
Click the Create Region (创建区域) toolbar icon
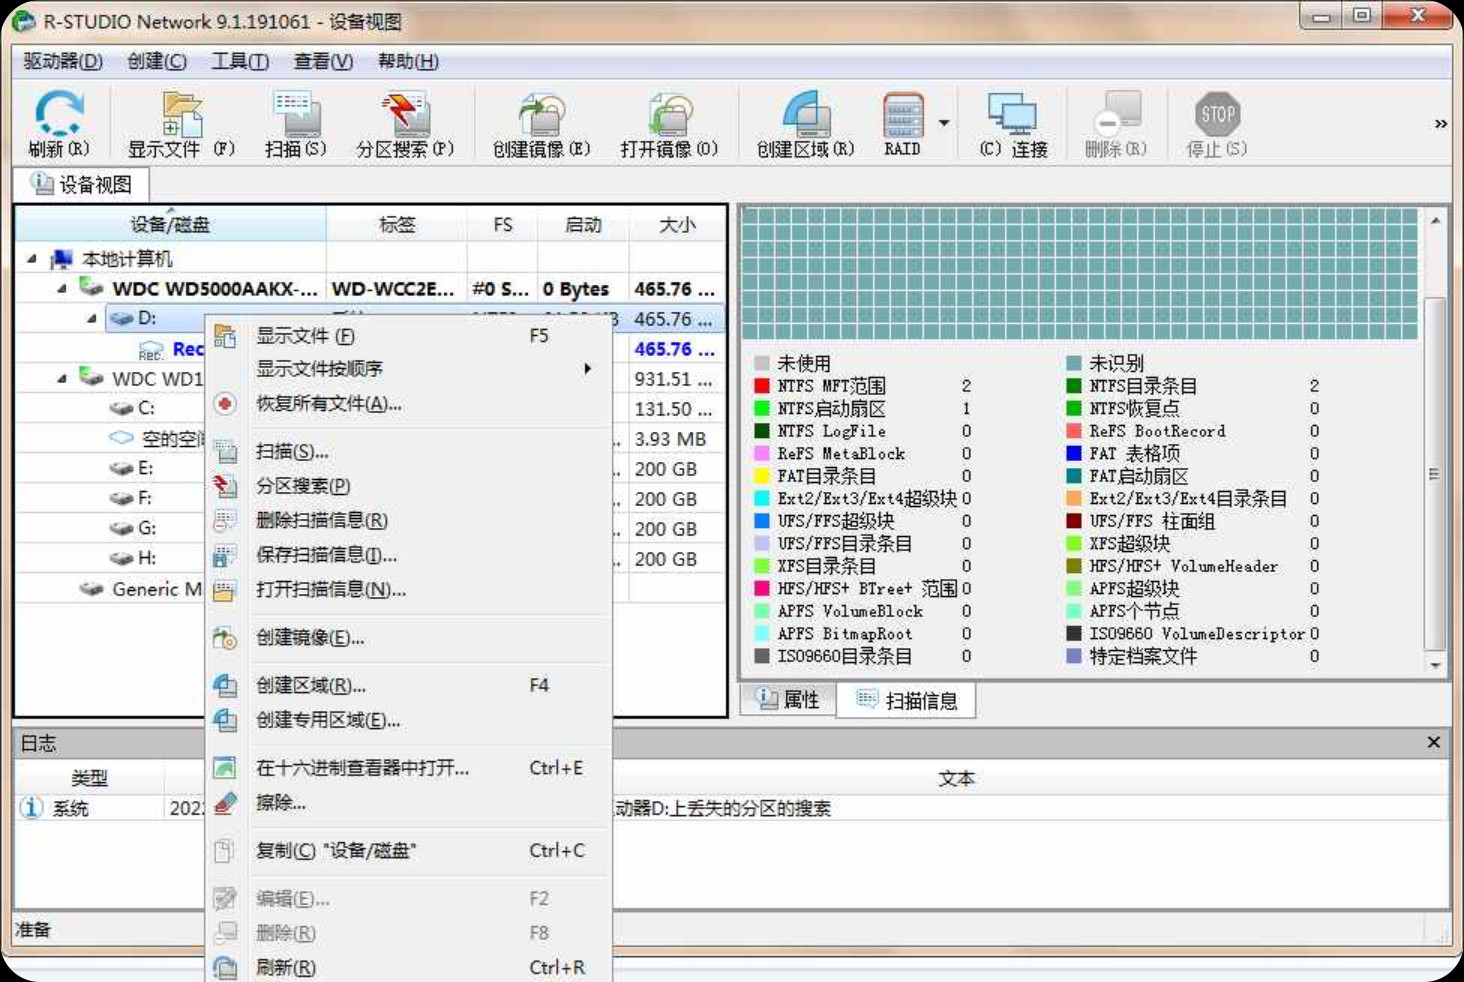pos(805,123)
